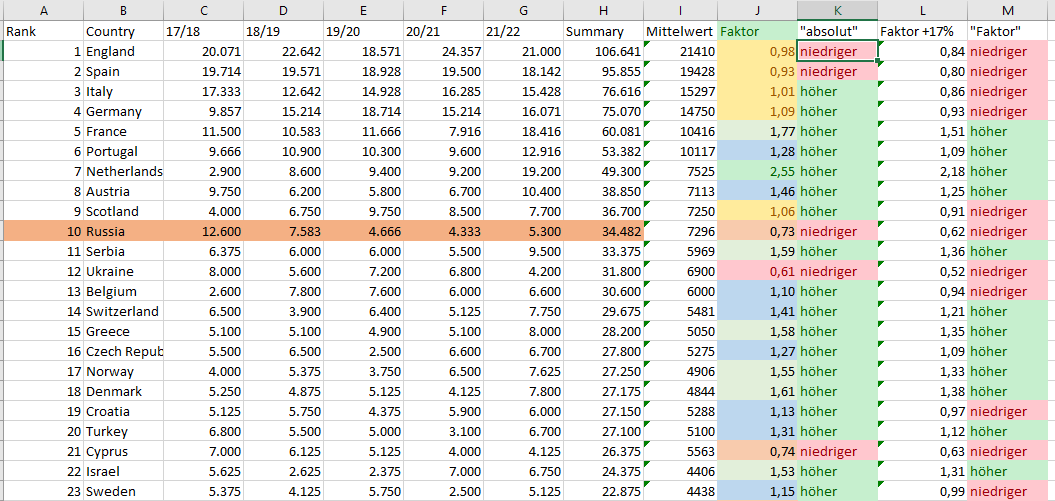
Task: Click Spain's summary value 95.855
Action: tap(604, 71)
